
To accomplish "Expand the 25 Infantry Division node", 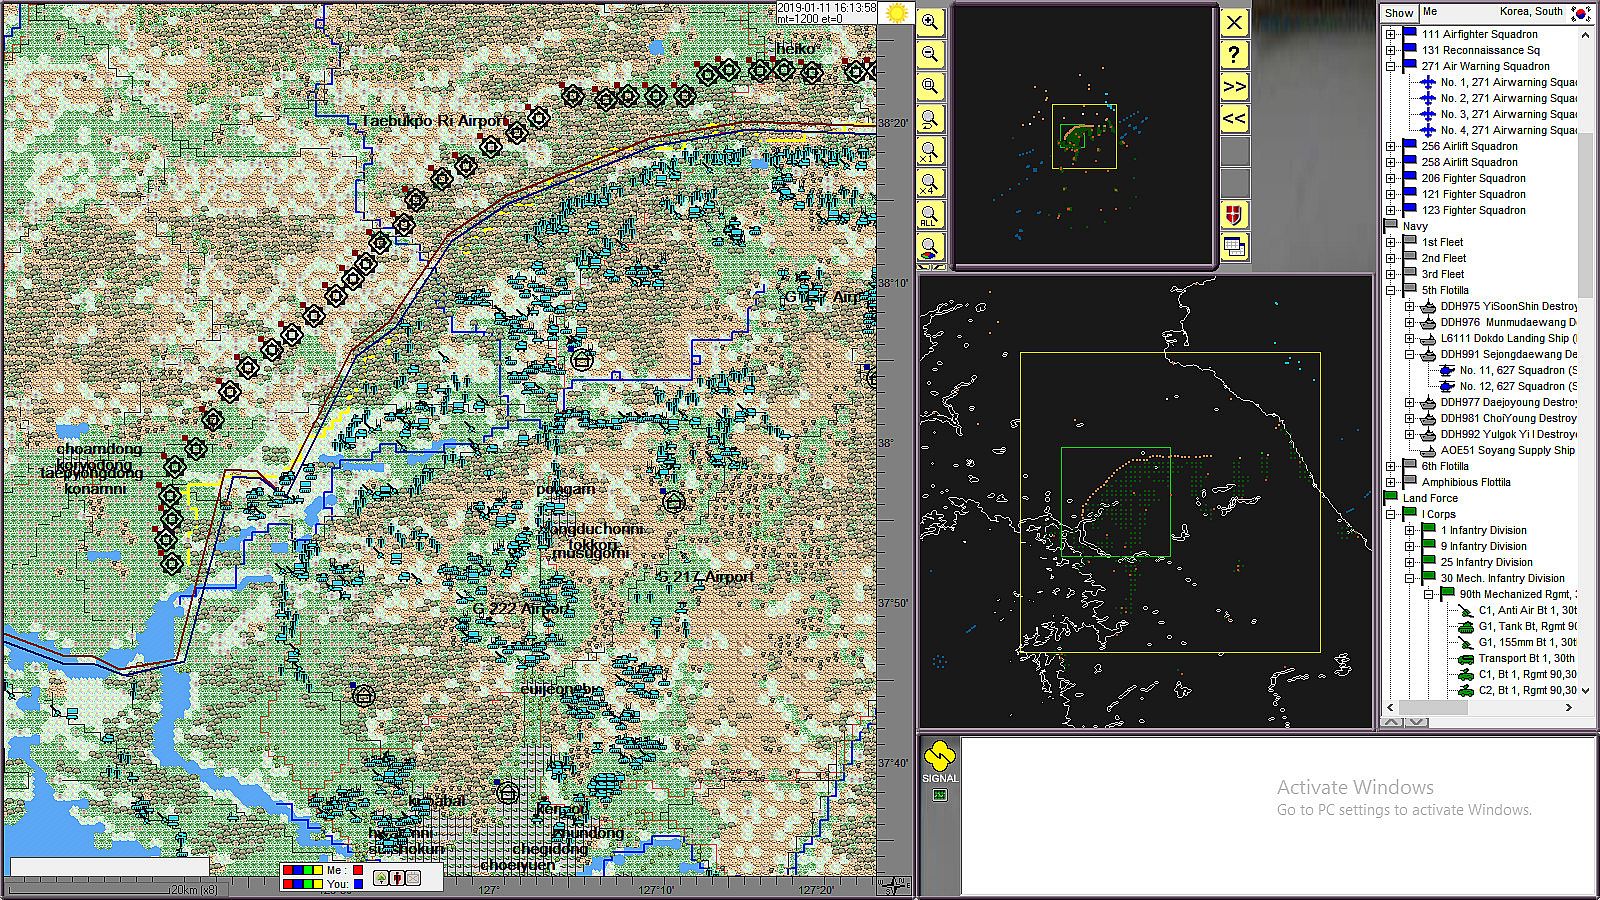I will tap(1409, 562).
